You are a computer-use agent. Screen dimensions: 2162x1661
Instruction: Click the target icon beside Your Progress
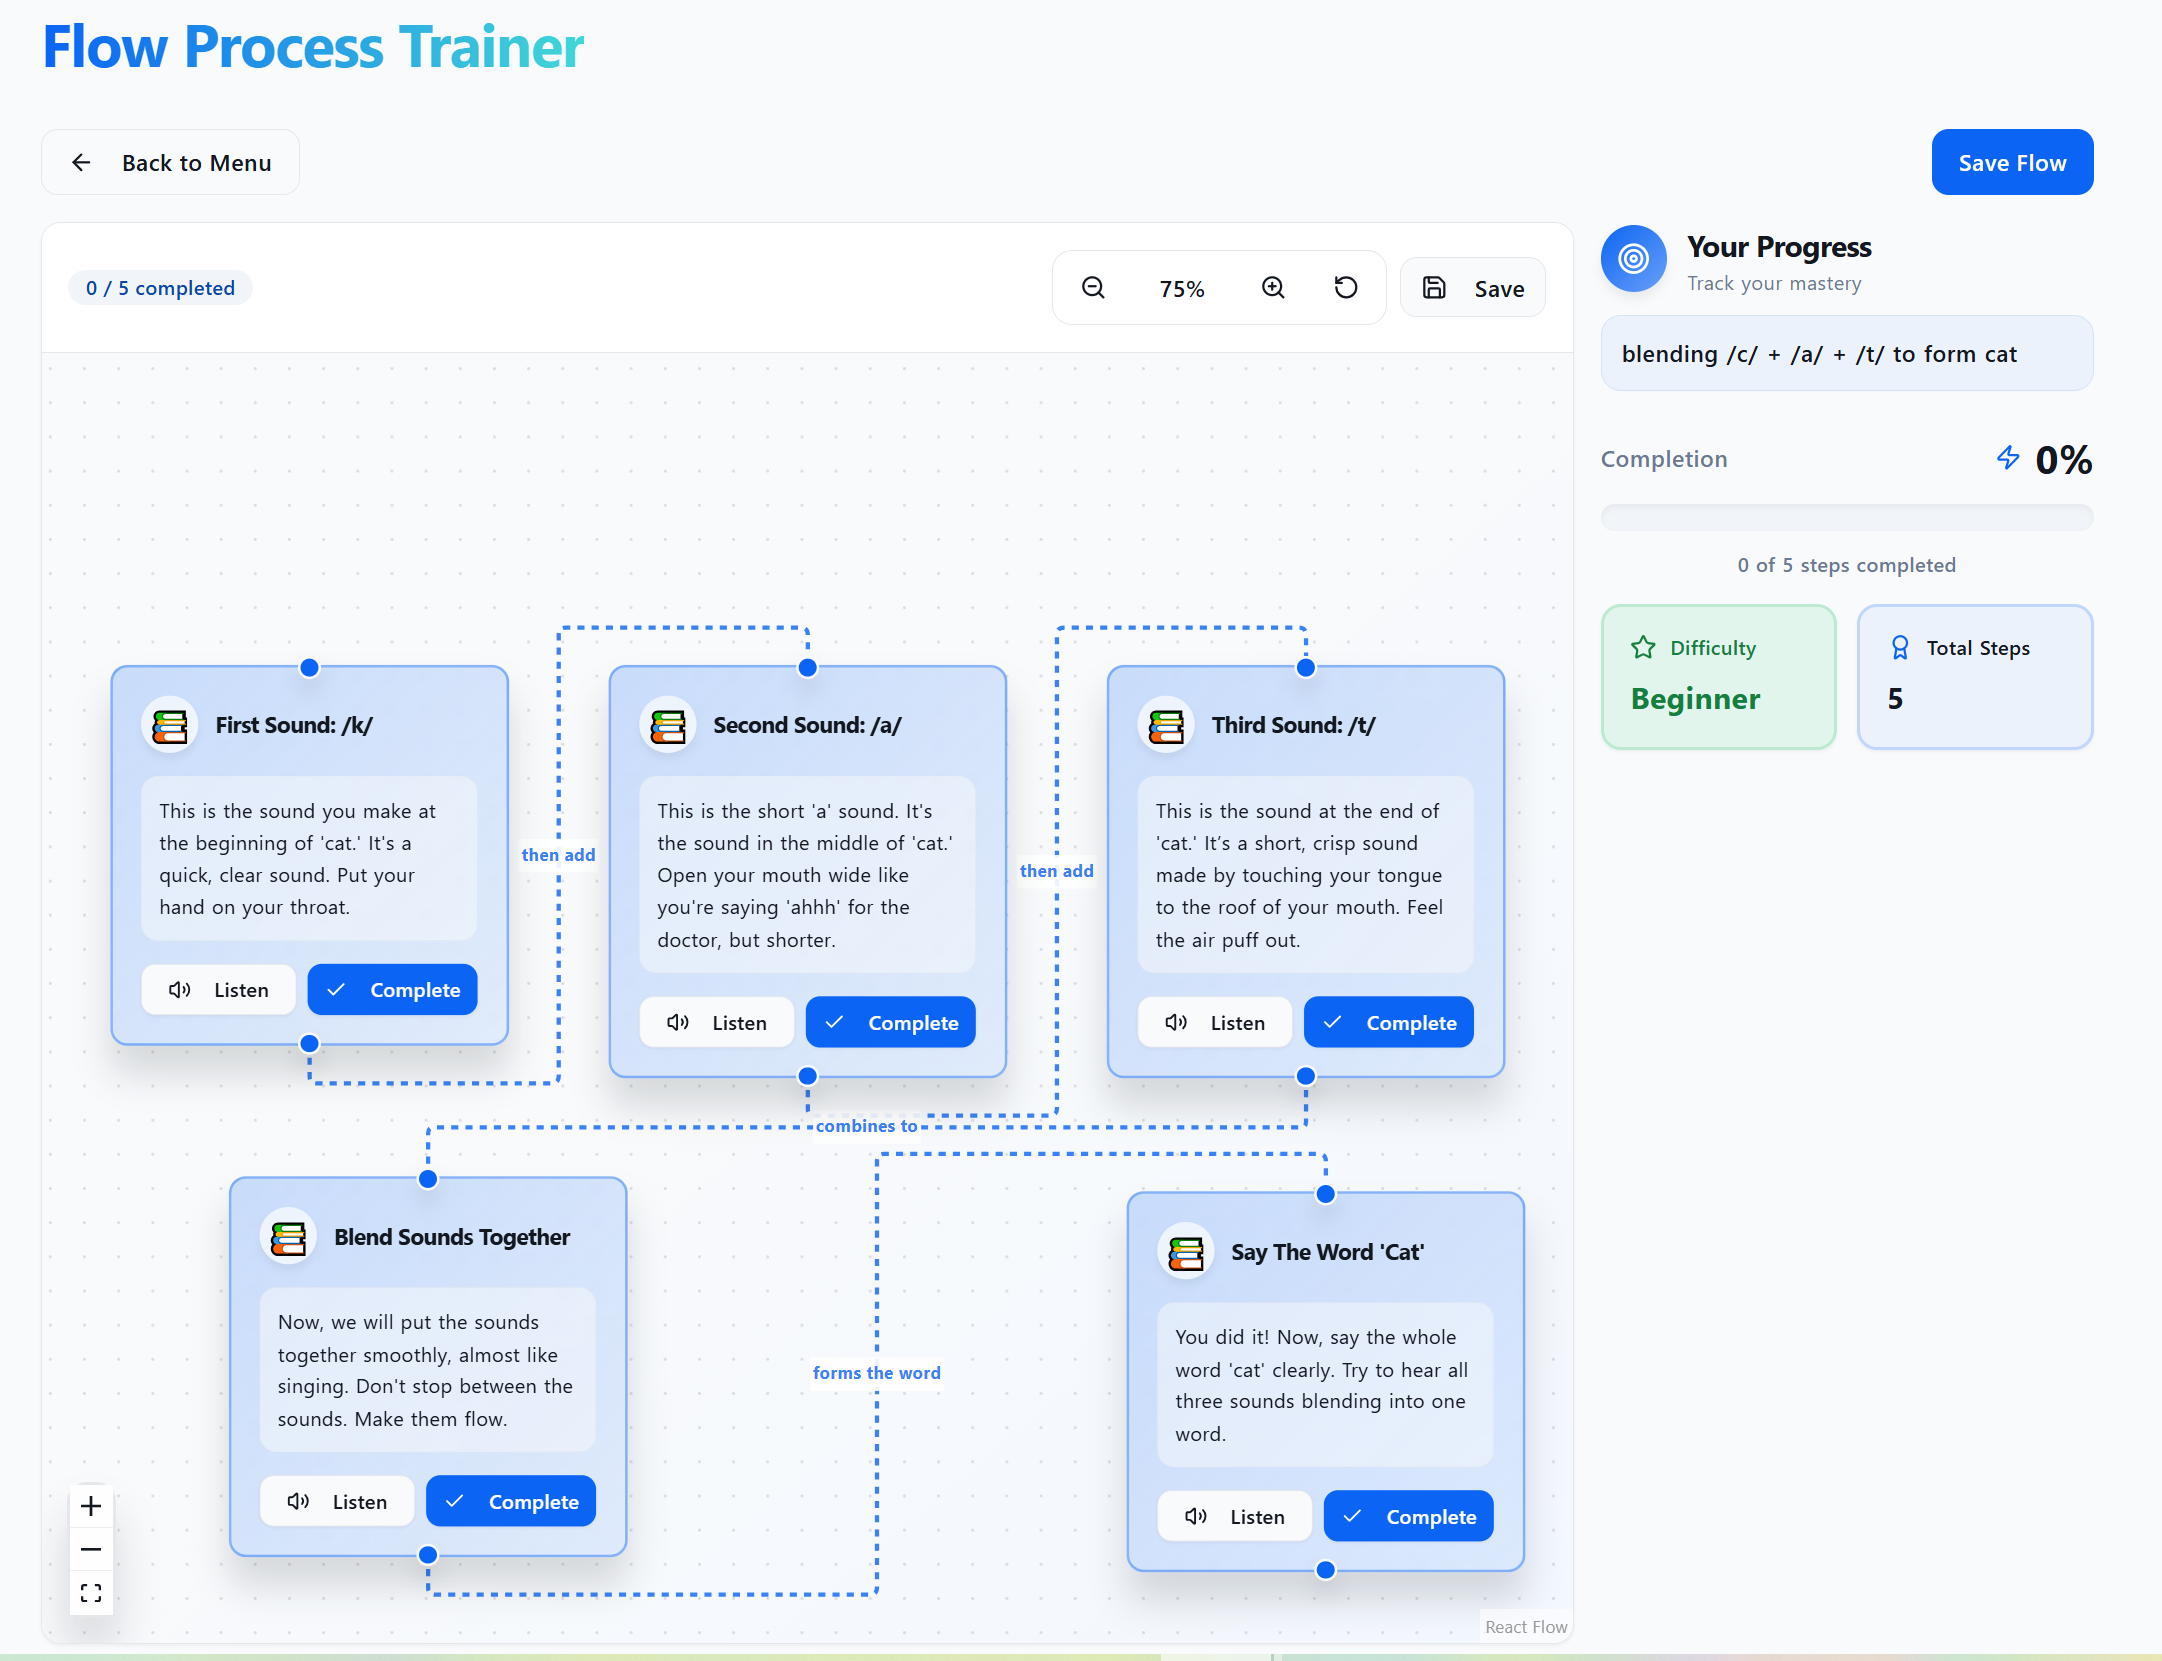tap(1633, 259)
